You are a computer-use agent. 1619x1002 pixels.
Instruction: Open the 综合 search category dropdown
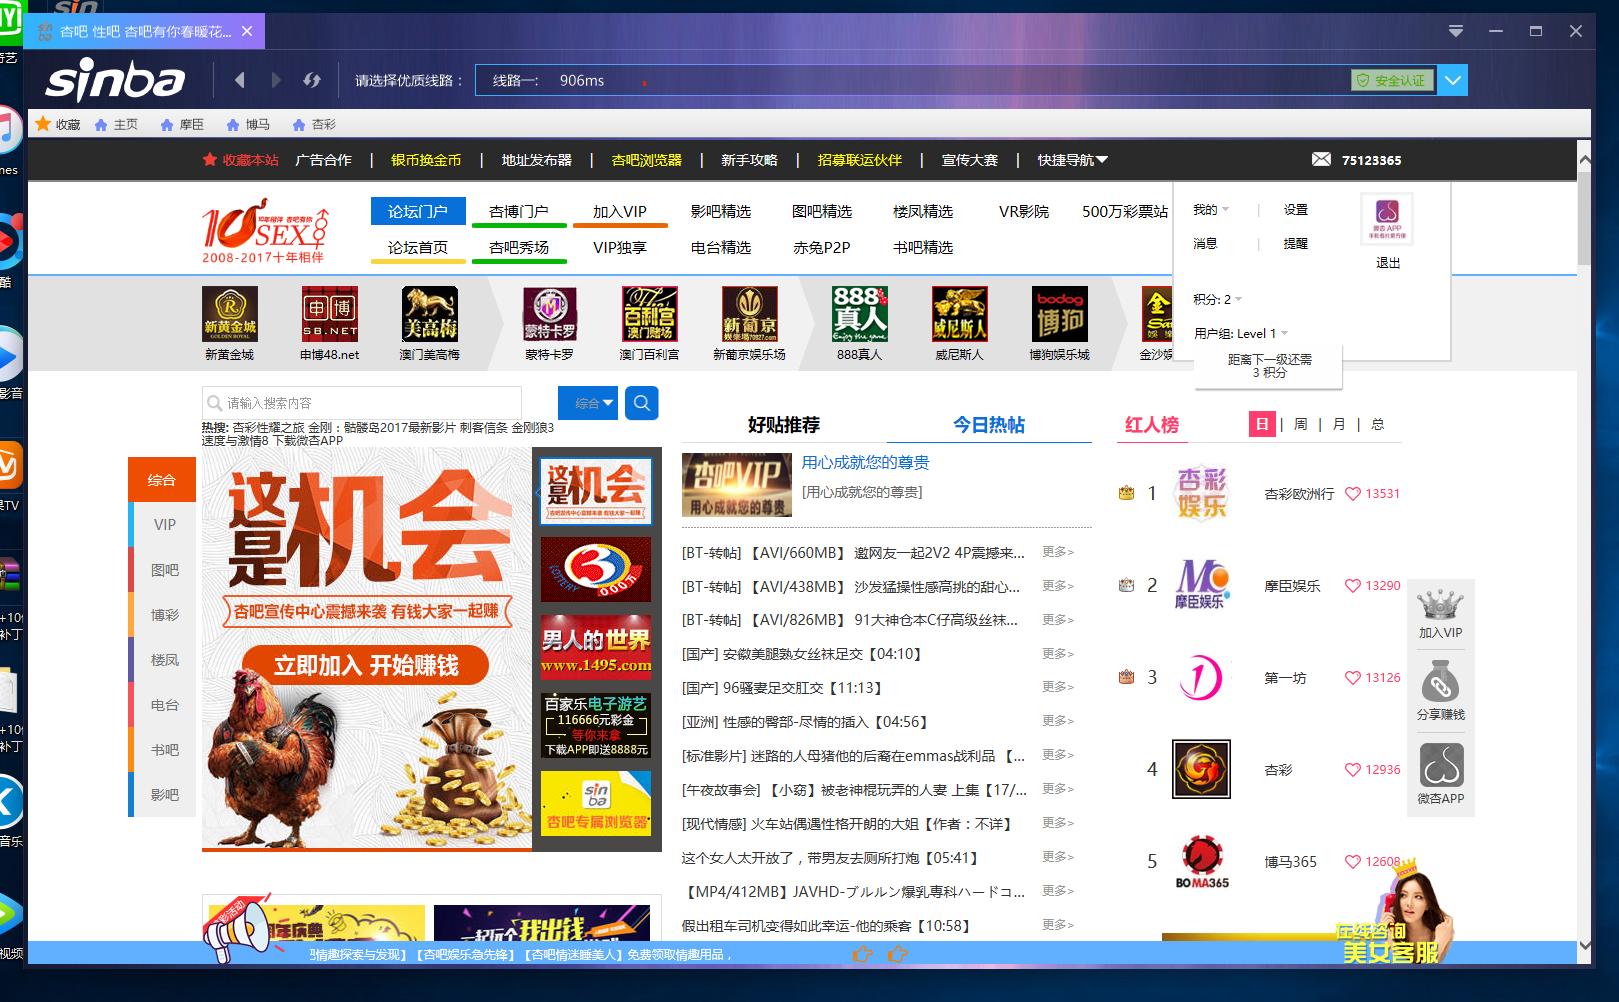click(588, 403)
